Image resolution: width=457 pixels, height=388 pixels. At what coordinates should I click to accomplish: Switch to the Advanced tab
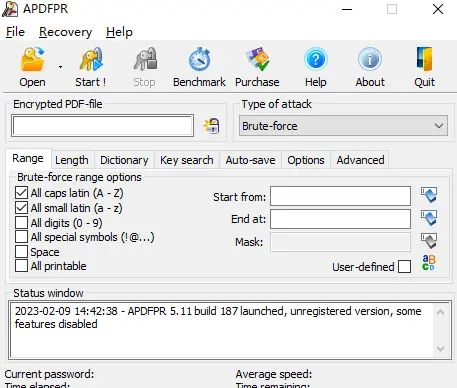360,160
